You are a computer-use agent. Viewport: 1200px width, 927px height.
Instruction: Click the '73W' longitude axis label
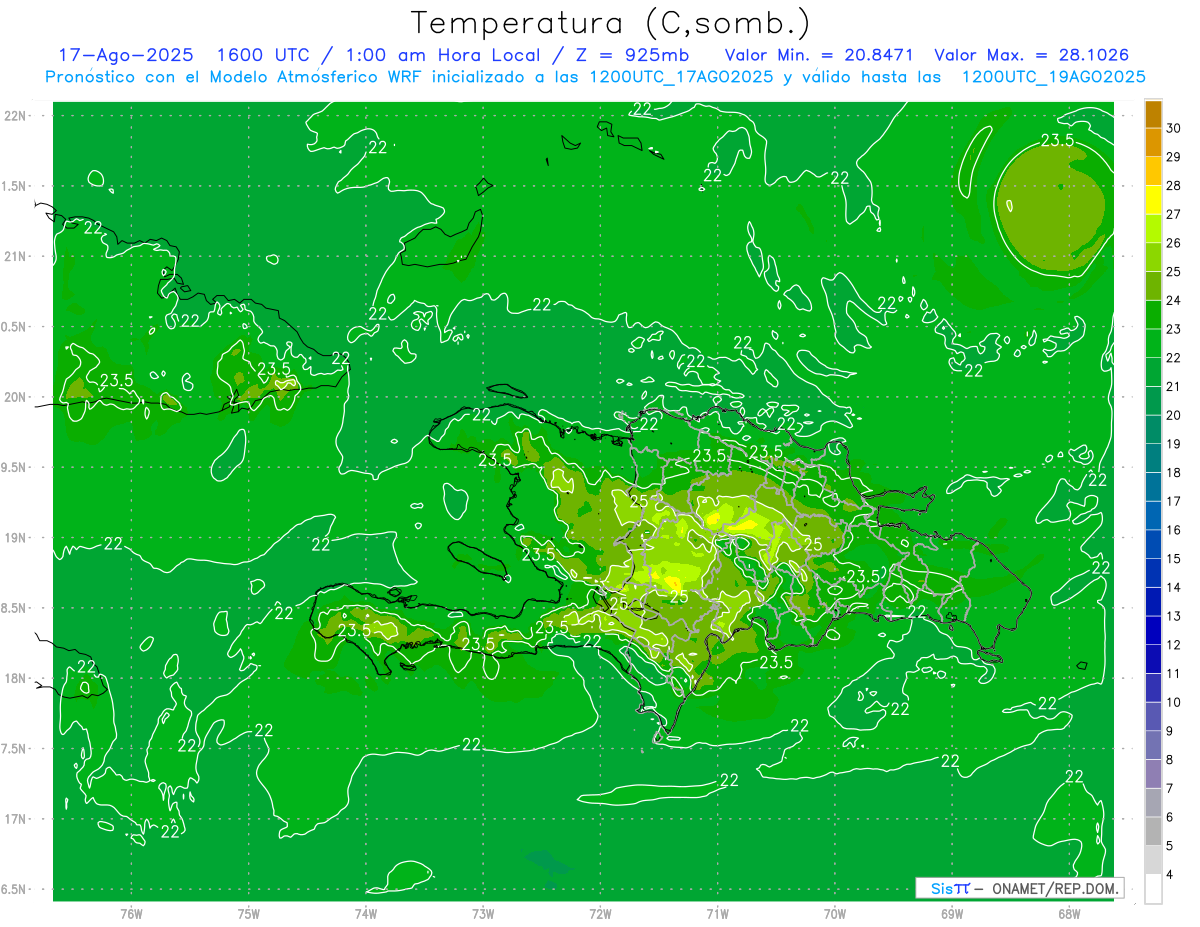tap(483, 913)
